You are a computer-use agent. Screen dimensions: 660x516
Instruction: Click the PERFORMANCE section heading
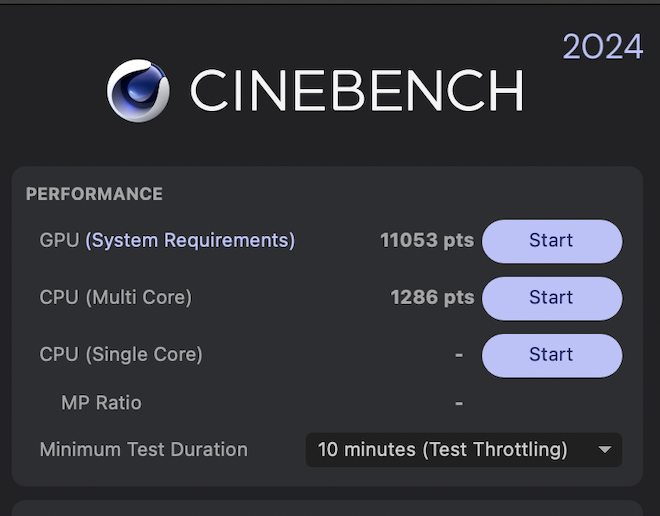point(94,194)
